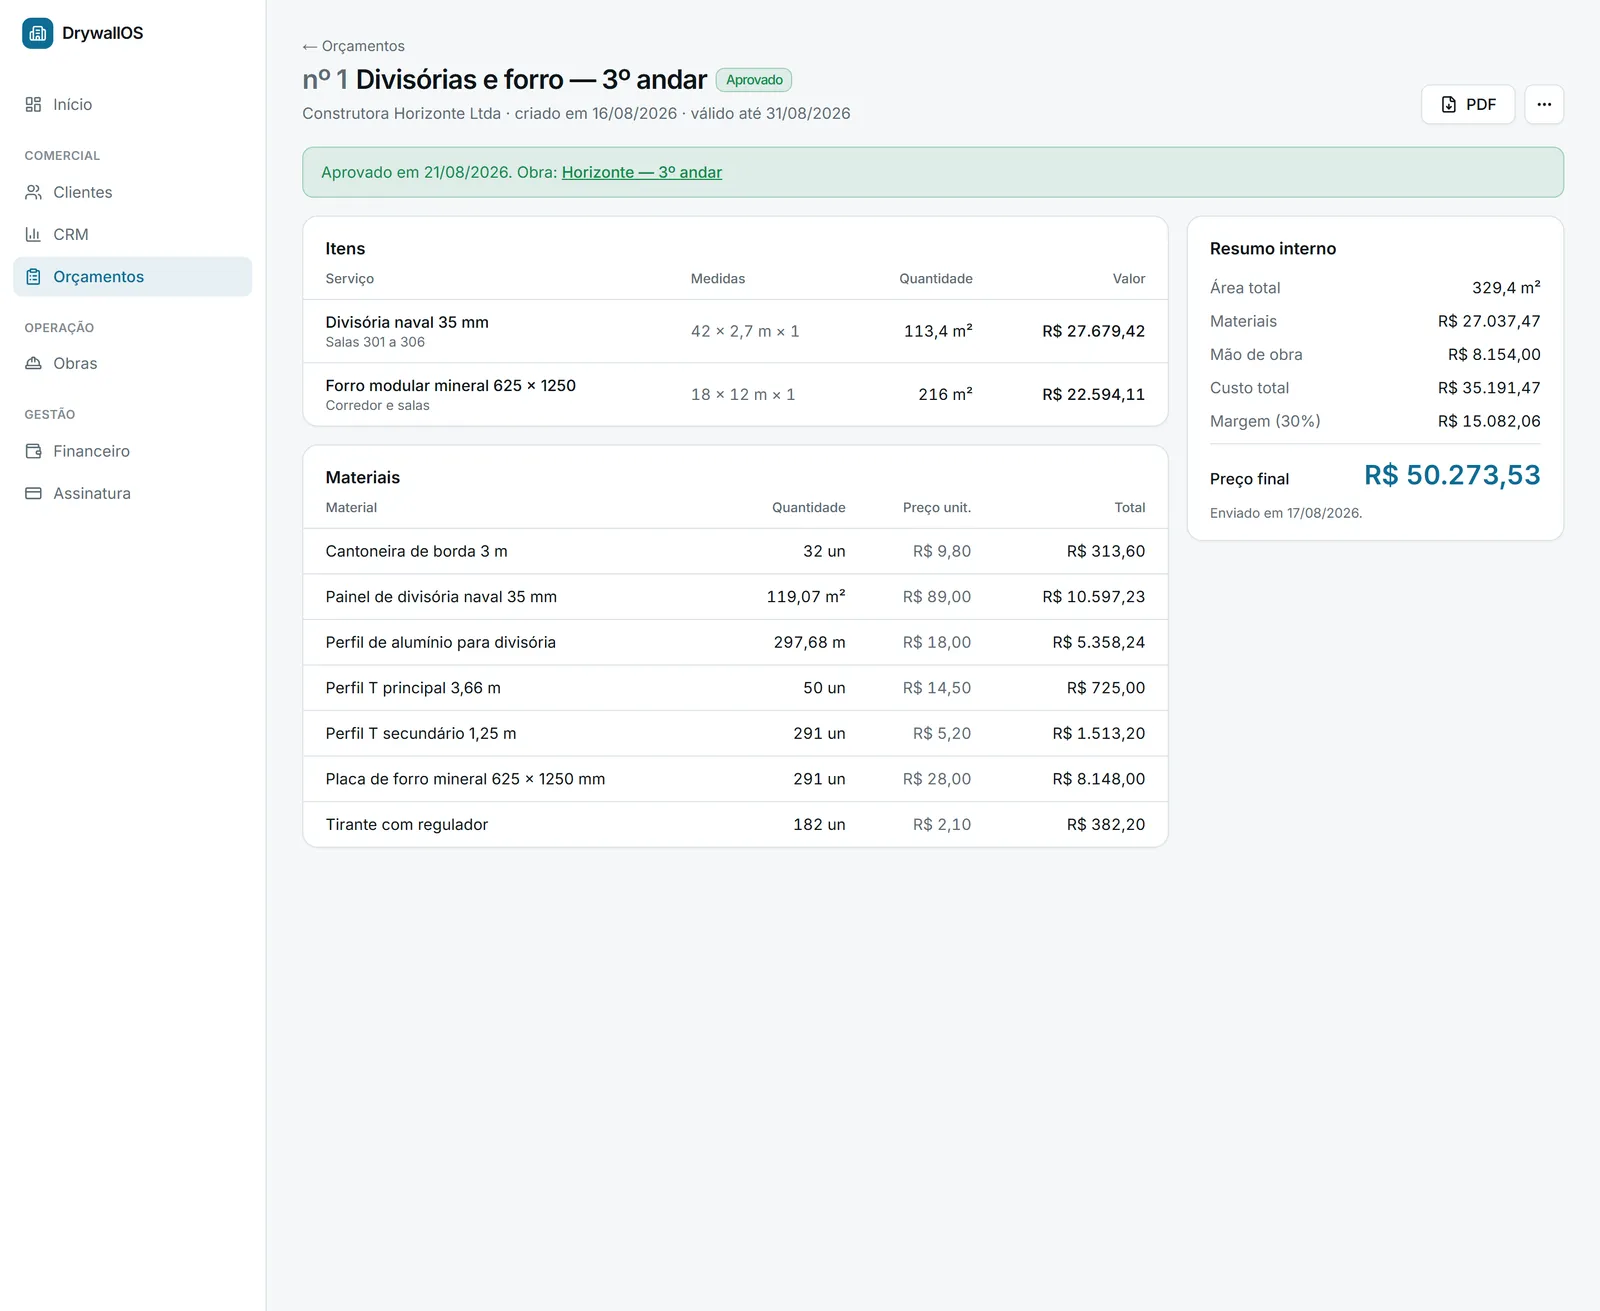Image resolution: width=1600 pixels, height=1311 pixels.
Task: Click quantity 297,68 m
Action: [809, 642]
